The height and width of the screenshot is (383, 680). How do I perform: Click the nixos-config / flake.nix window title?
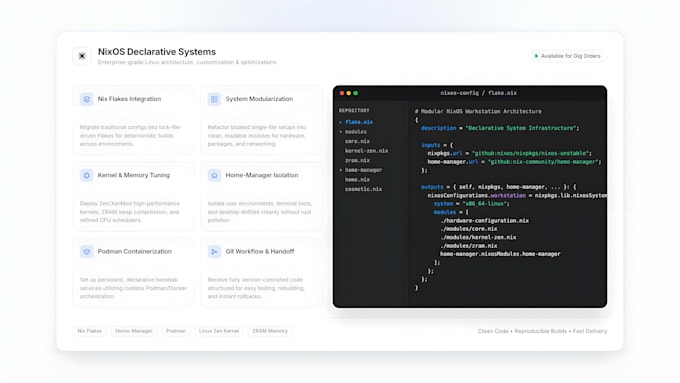point(478,93)
